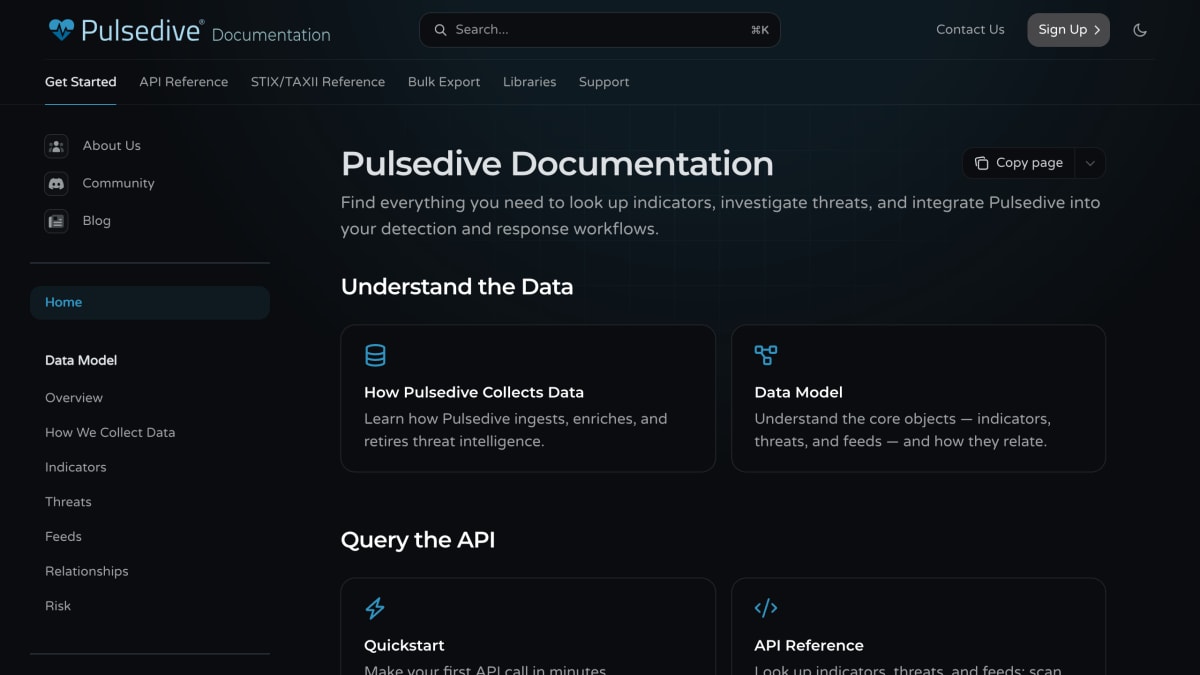The width and height of the screenshot is (1200, 675).
Task: Open the Feeds sidebar page
Action: pyautogui.click(x=63, y=537)
